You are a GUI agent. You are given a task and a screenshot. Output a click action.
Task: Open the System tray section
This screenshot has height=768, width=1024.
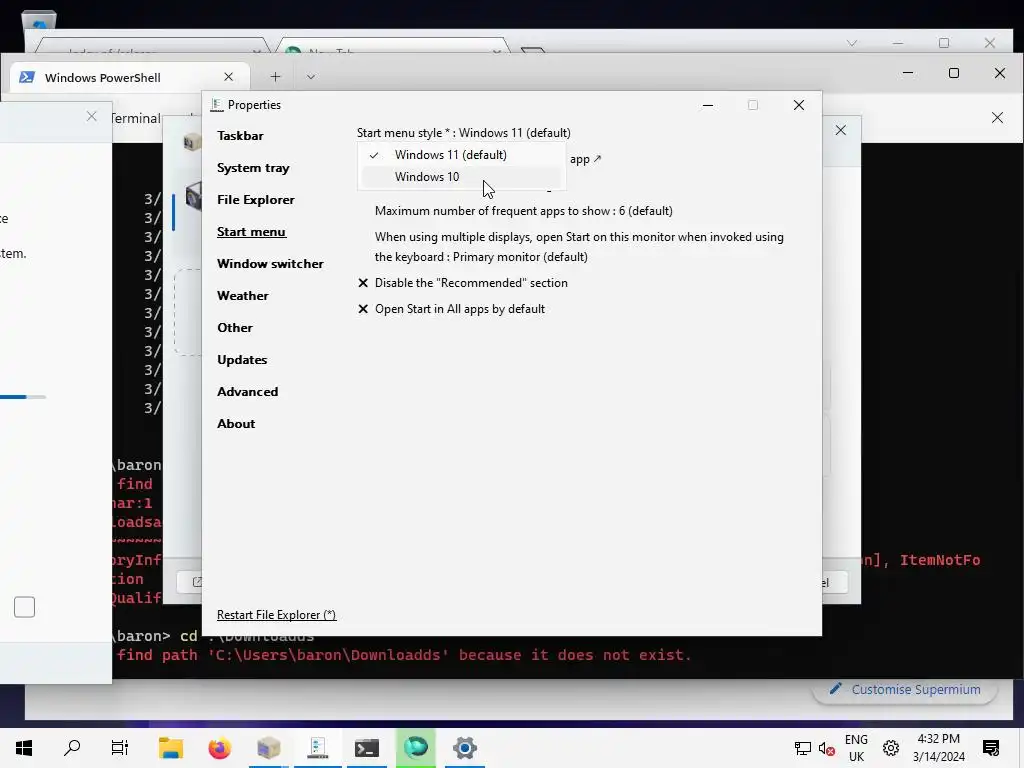coord(253,168)
